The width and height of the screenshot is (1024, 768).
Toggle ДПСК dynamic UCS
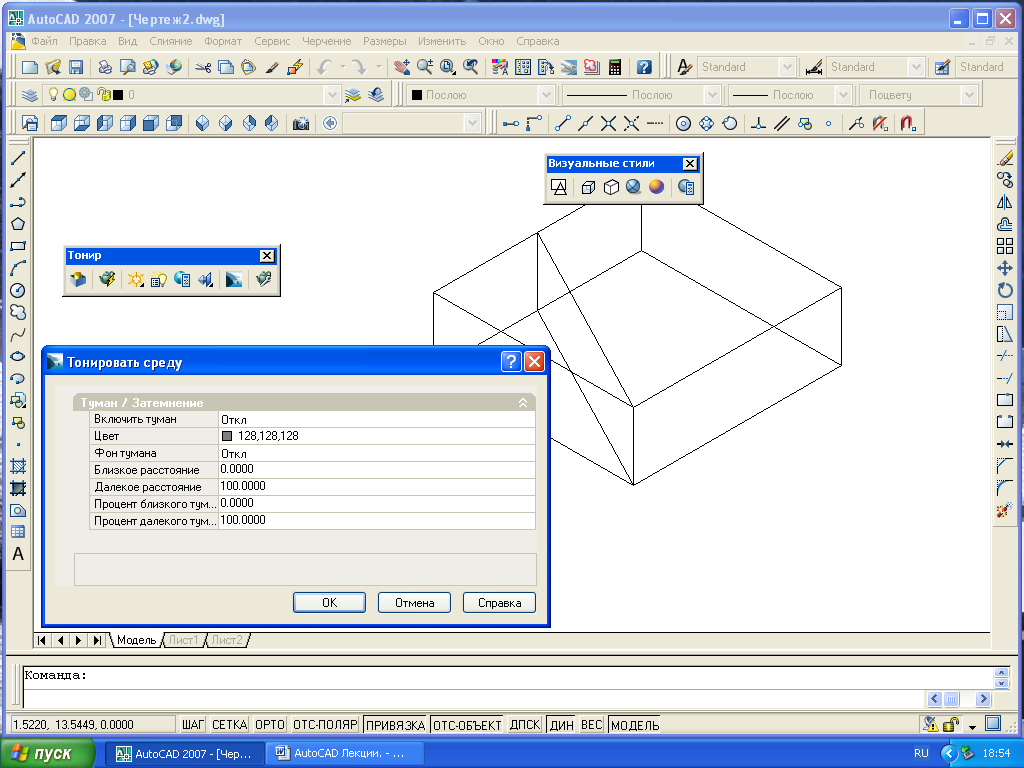click(524, 724)
